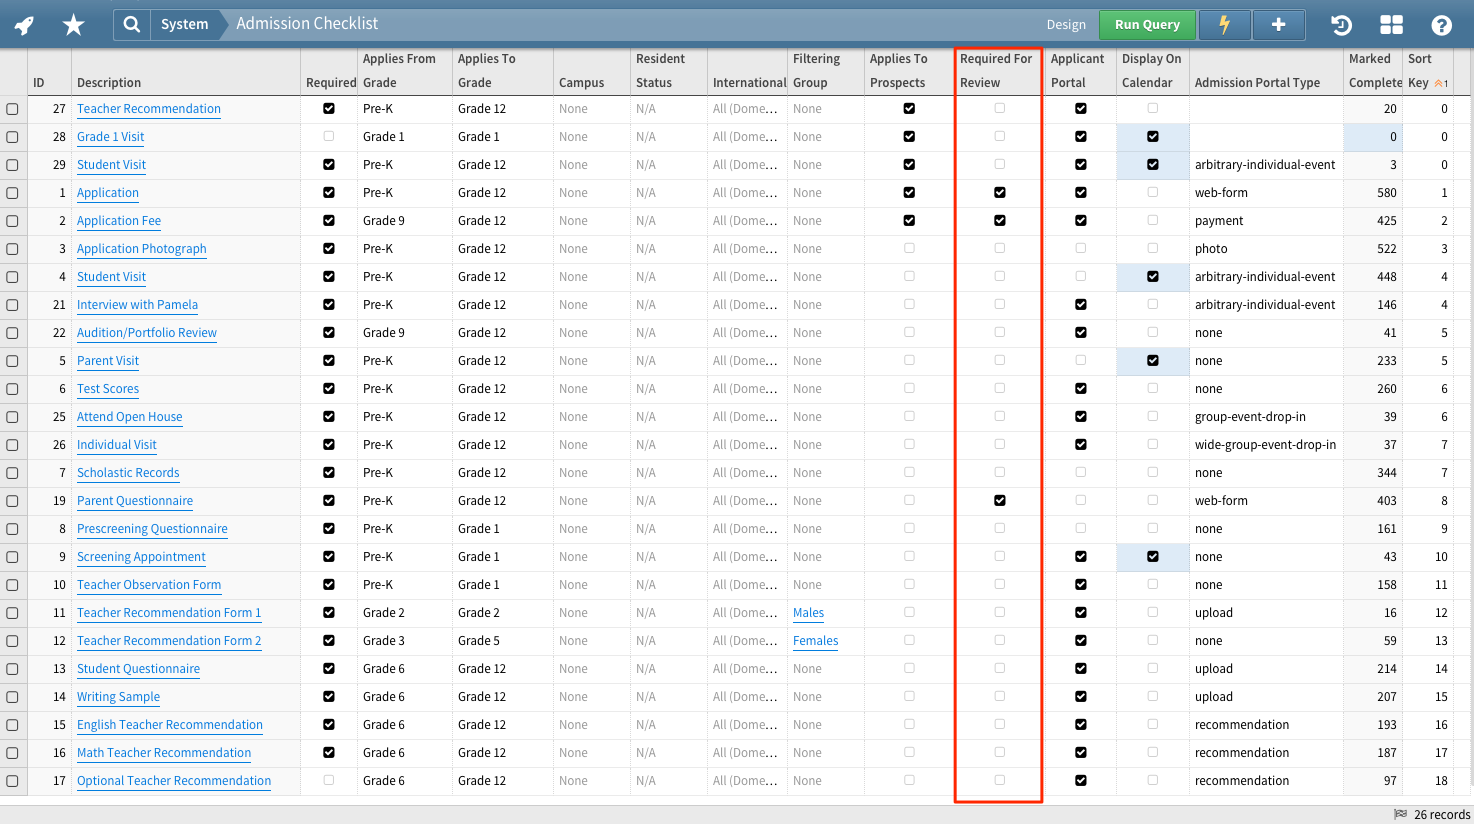Toggle Applicant Portal for Test Scores row

(1081, 388)
